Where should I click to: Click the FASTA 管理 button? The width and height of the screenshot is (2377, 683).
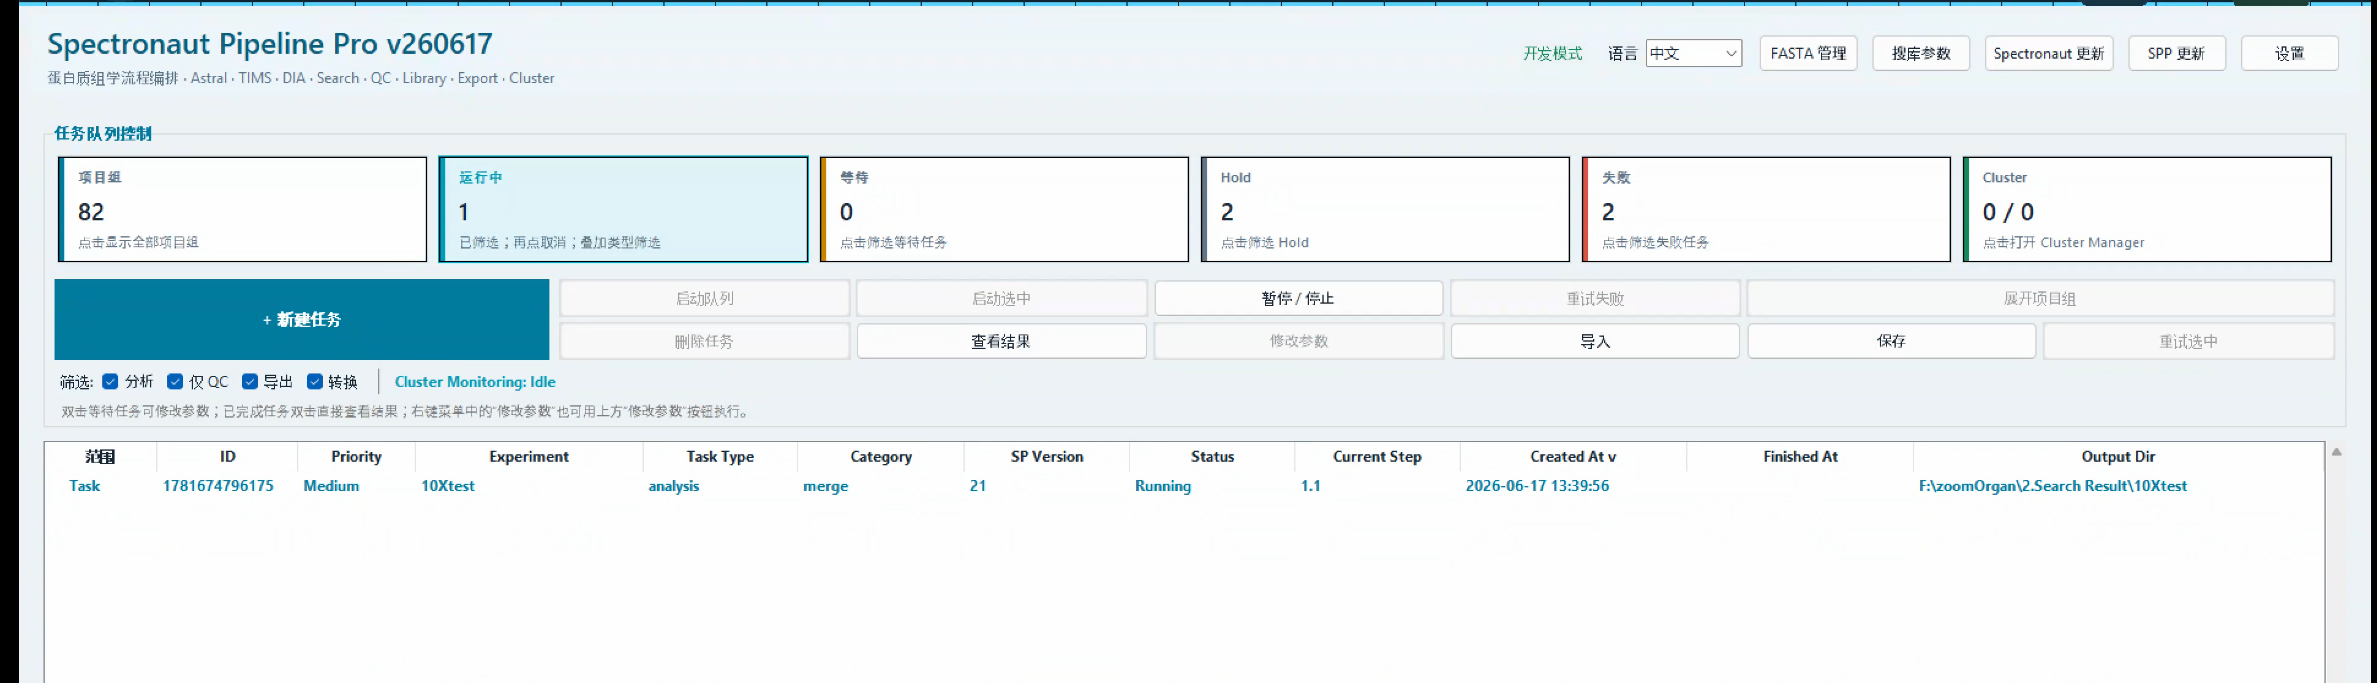coord(1808,53)
